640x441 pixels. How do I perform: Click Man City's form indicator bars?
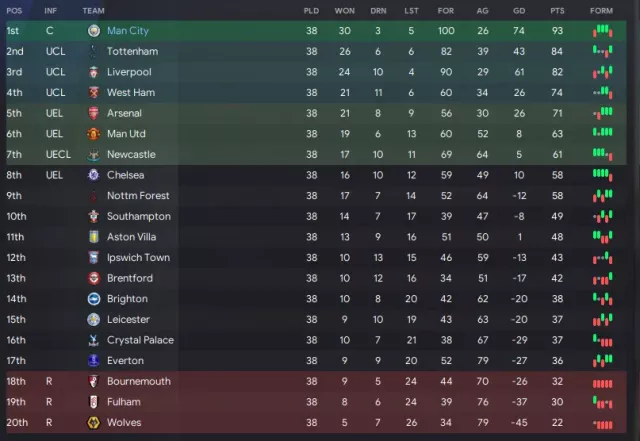pos(602,31)
